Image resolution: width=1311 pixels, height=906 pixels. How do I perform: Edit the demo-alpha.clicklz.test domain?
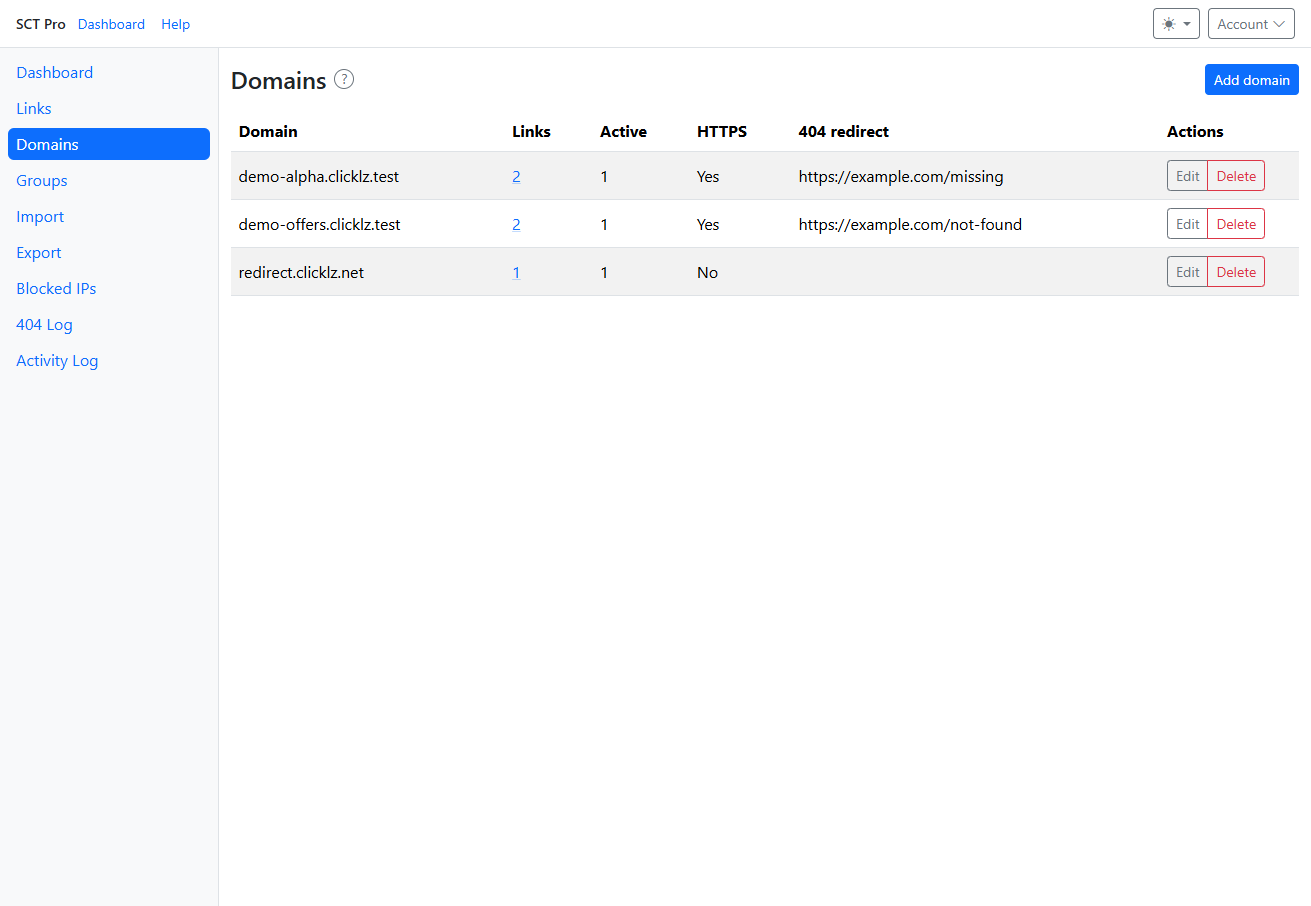[1187, 176]
